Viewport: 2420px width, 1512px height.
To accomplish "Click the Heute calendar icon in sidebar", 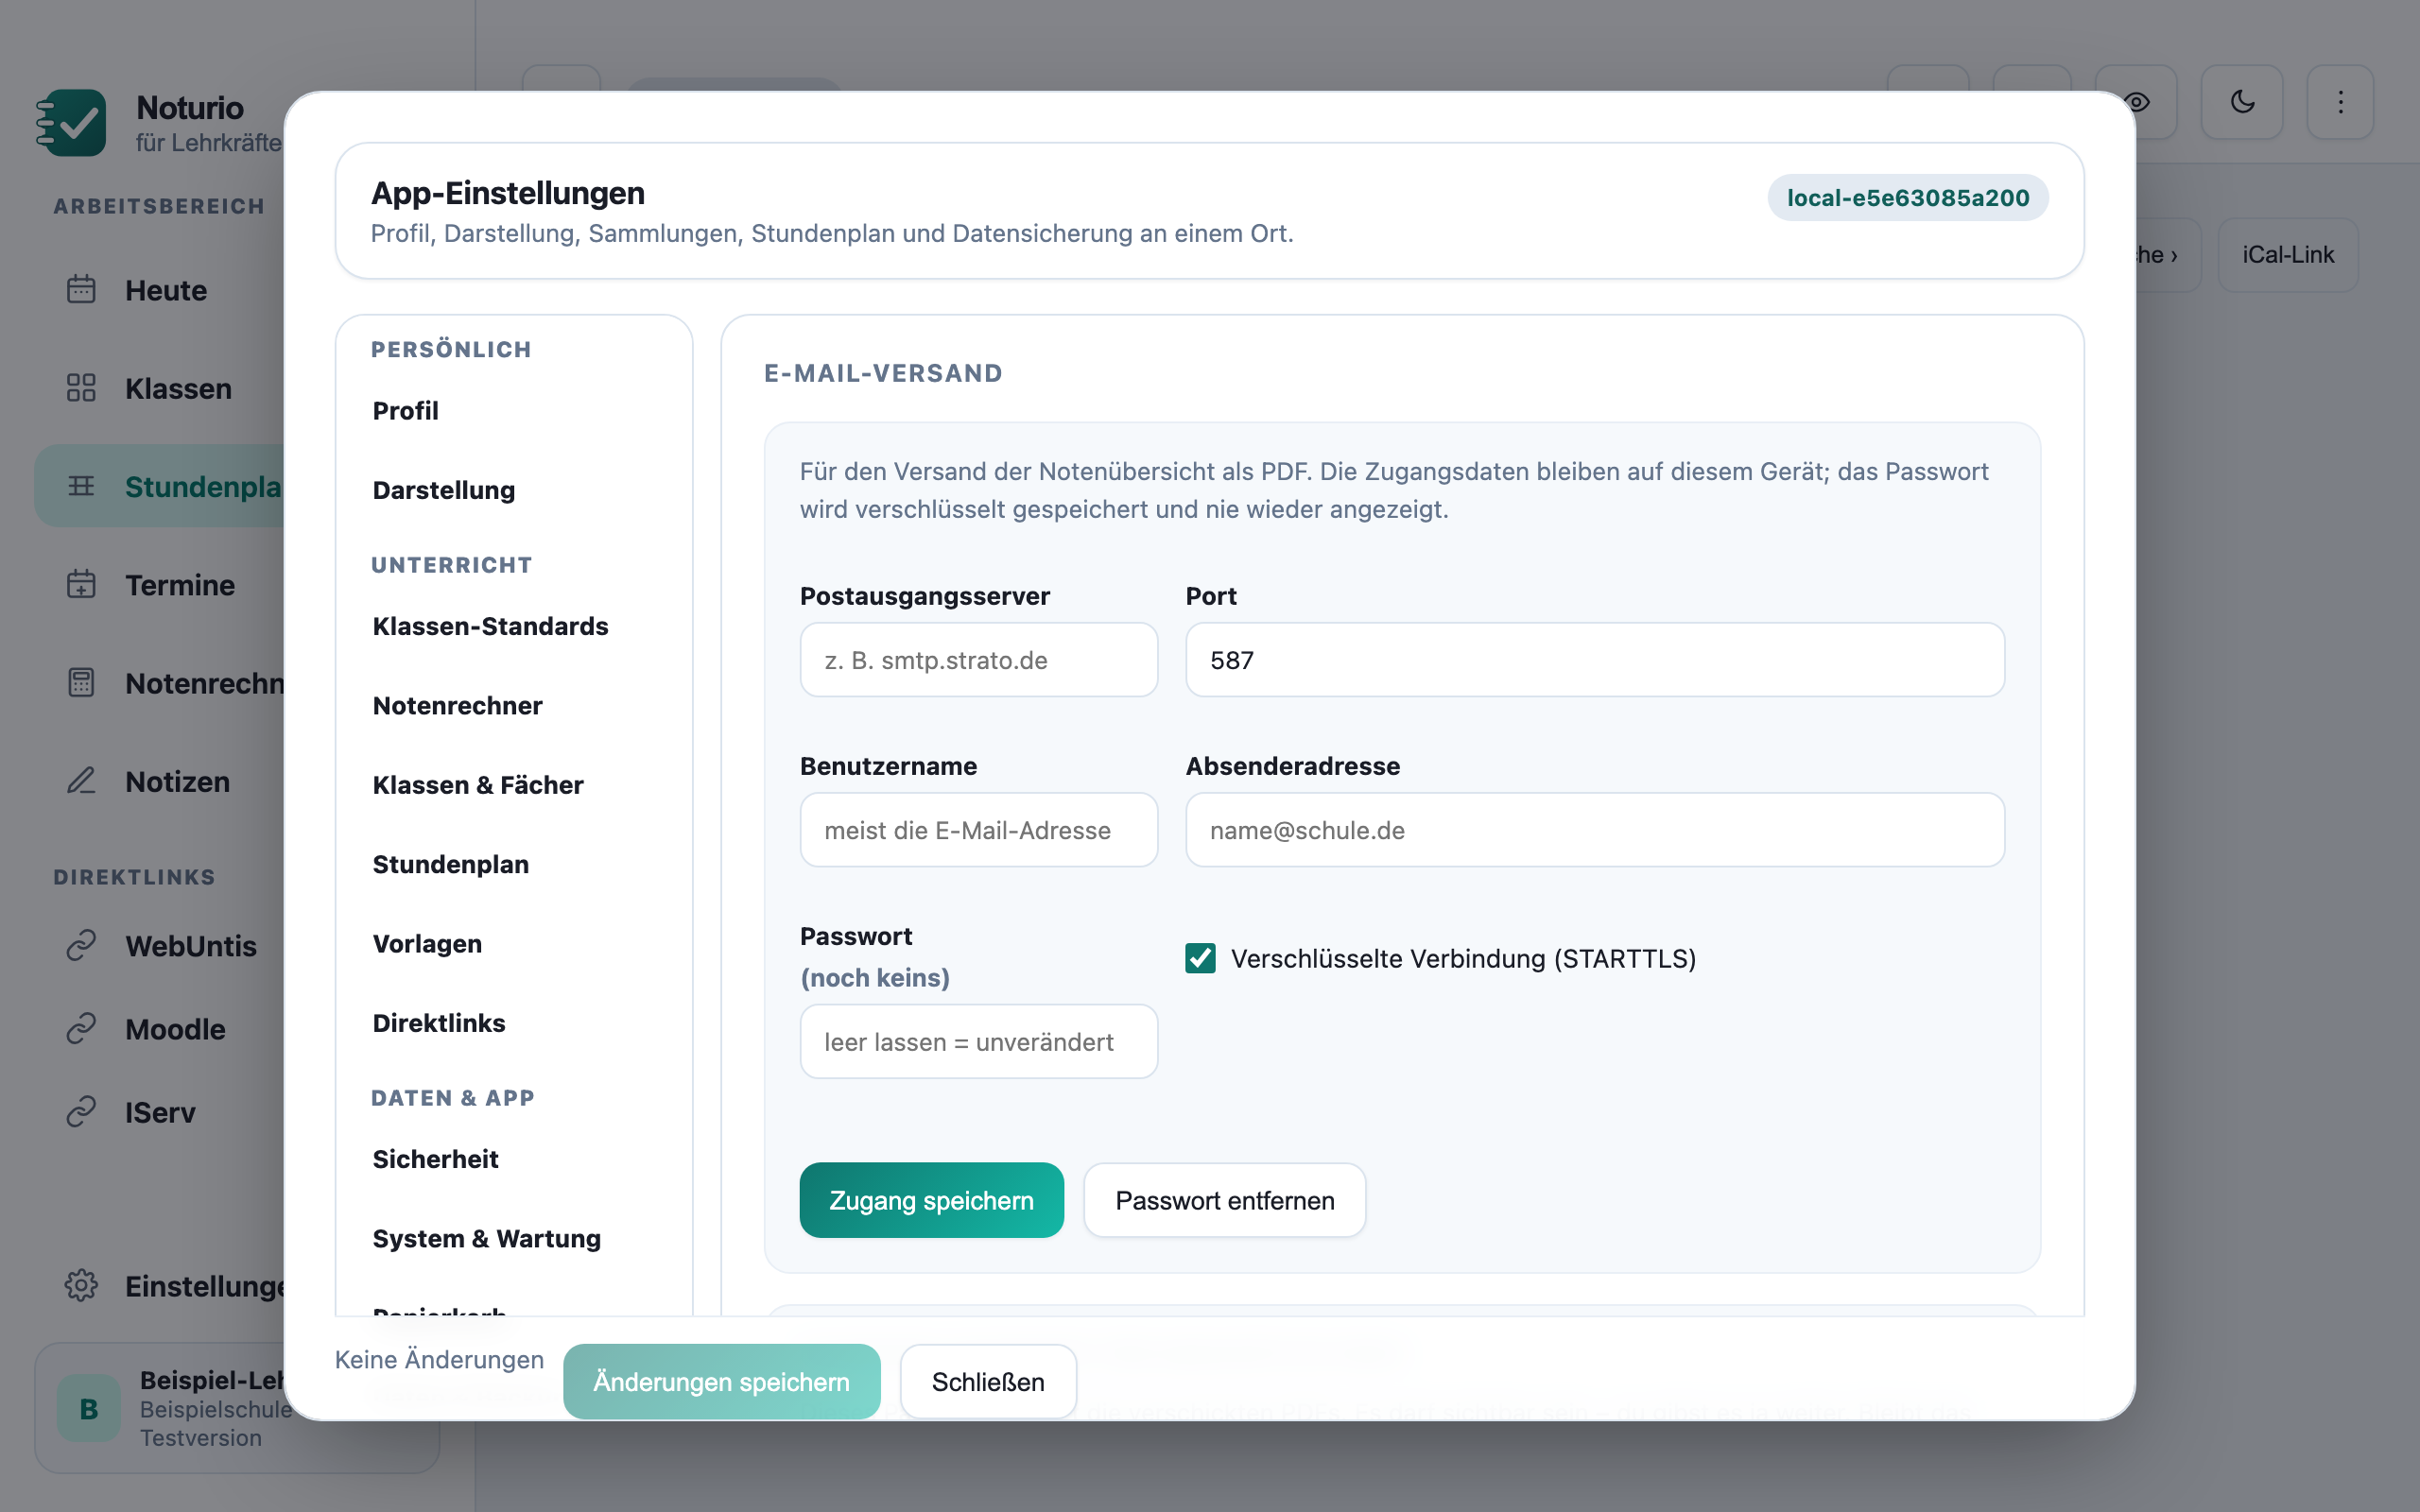I will 81,290.
